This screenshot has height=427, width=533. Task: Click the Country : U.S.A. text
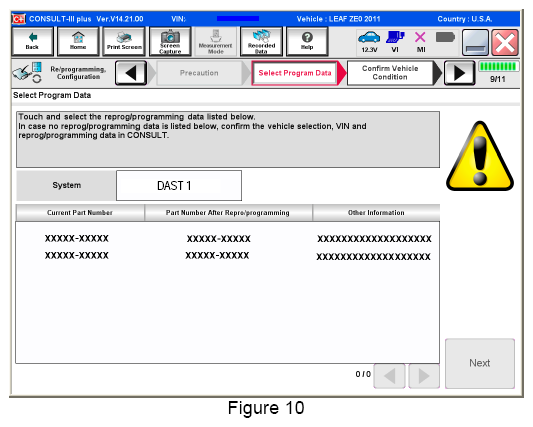click(465, 19)
